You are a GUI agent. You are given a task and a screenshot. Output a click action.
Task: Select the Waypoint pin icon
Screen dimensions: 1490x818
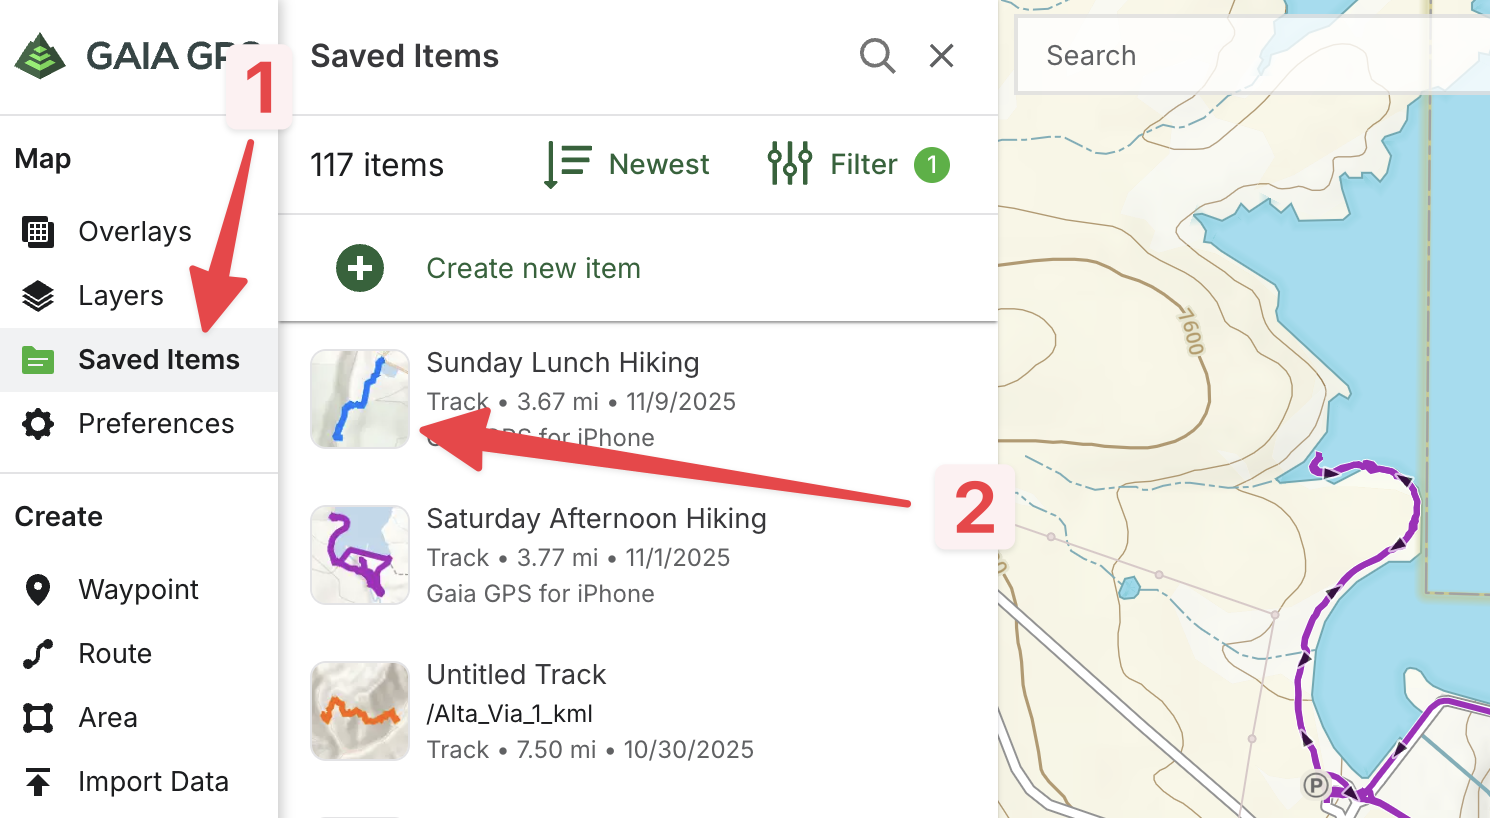[38, 590]
